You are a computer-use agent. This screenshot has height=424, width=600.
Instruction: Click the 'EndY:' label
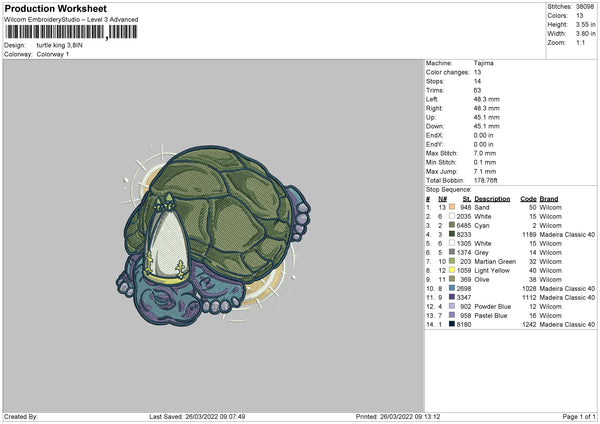point(434,144)
